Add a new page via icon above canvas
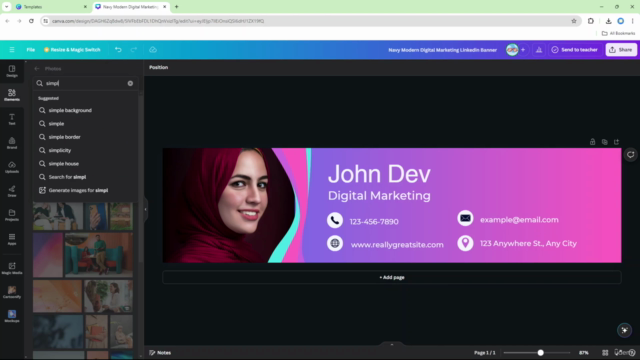The image size is (640, 360). tap(616, 142)
